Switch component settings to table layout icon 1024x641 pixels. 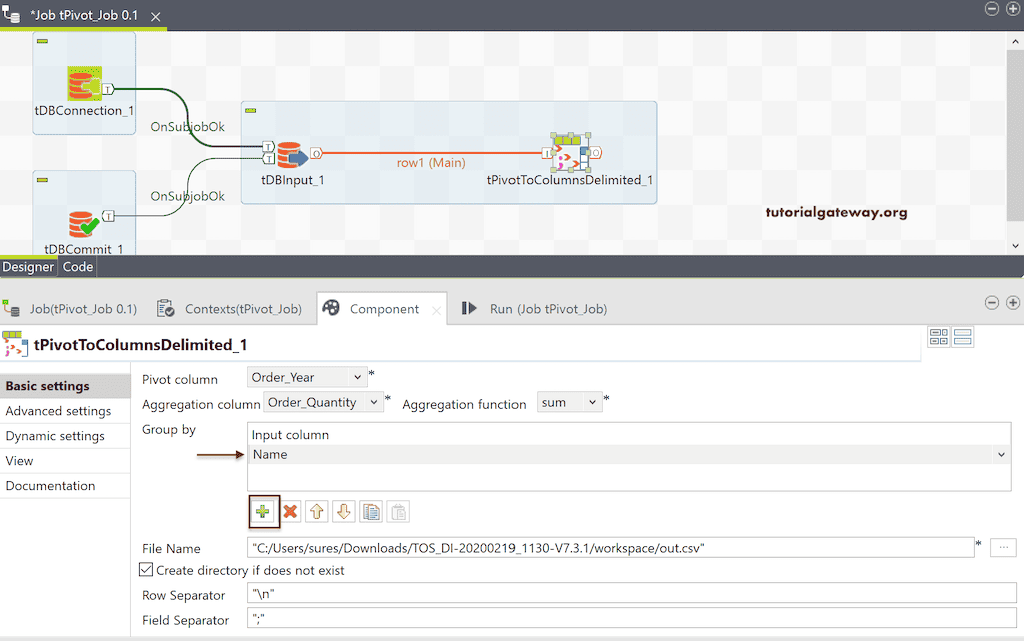coord(939,337)
